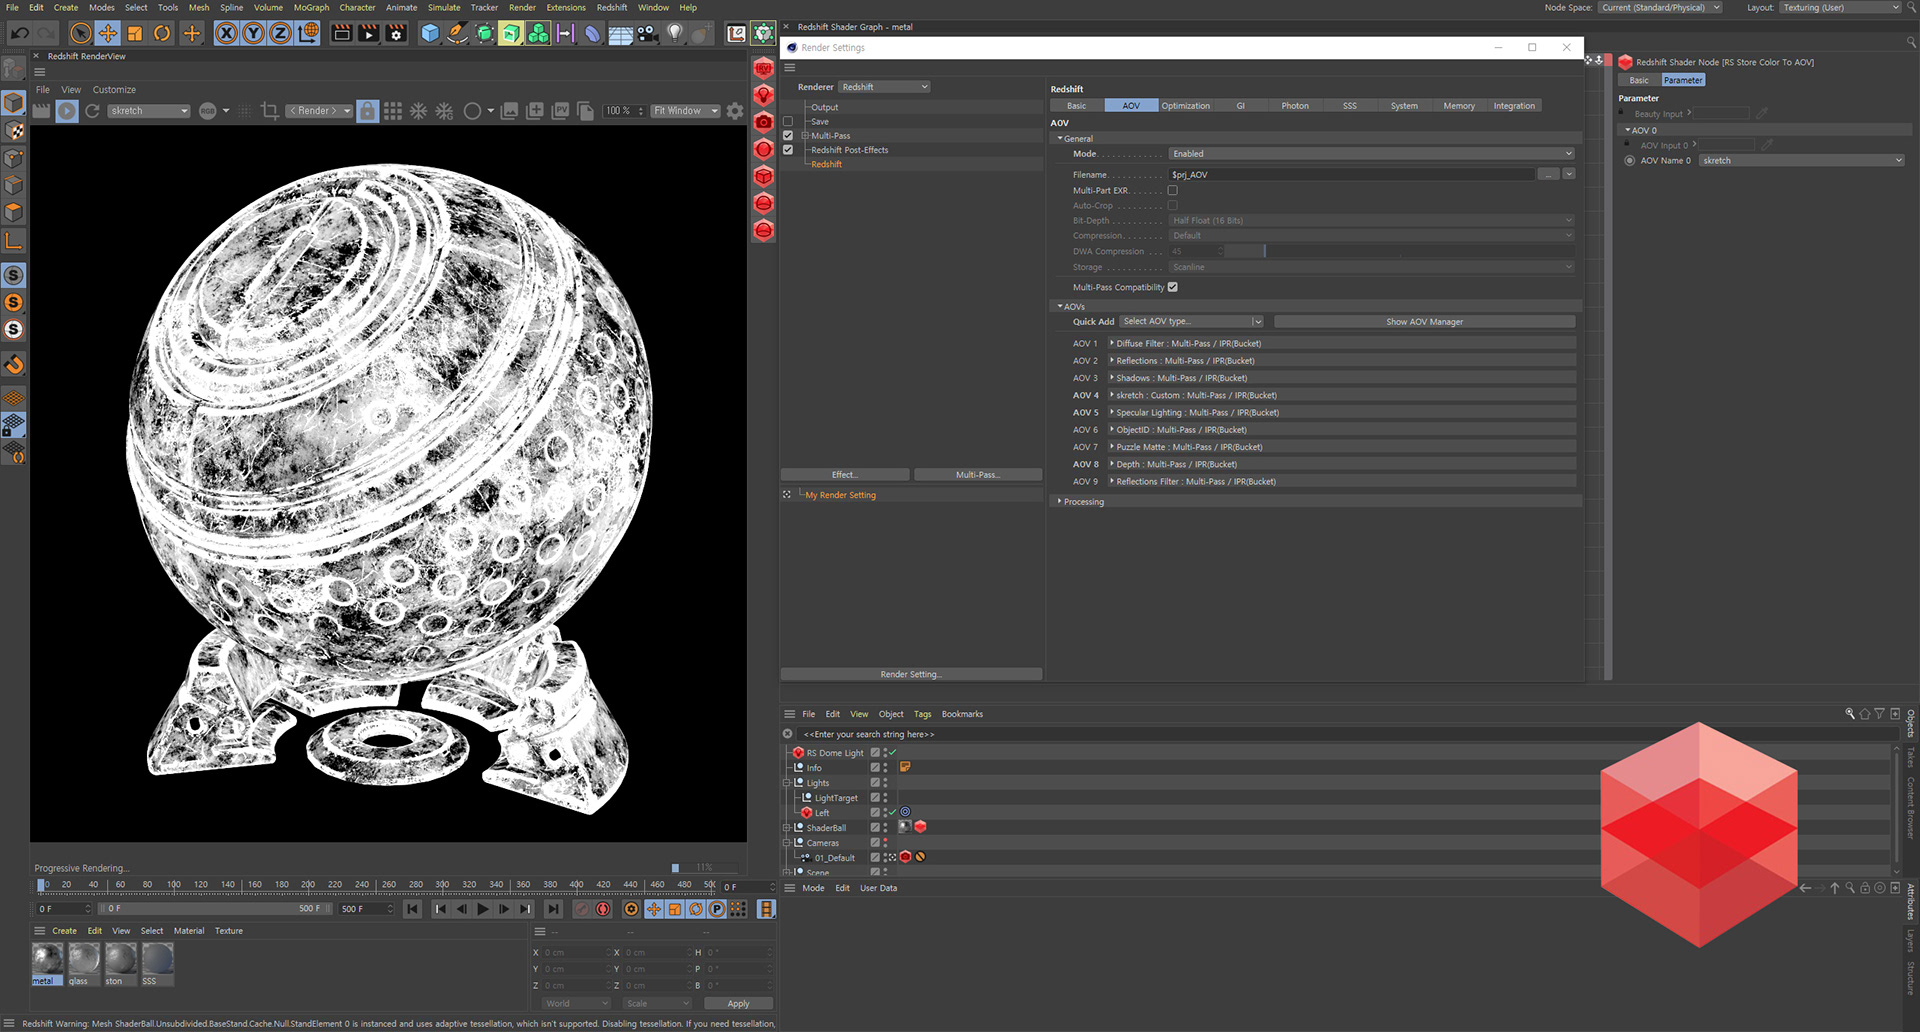Screen dimensions: 1920x1032
Task: Open the RenderView settings gear icon
Action: [735, 111]
